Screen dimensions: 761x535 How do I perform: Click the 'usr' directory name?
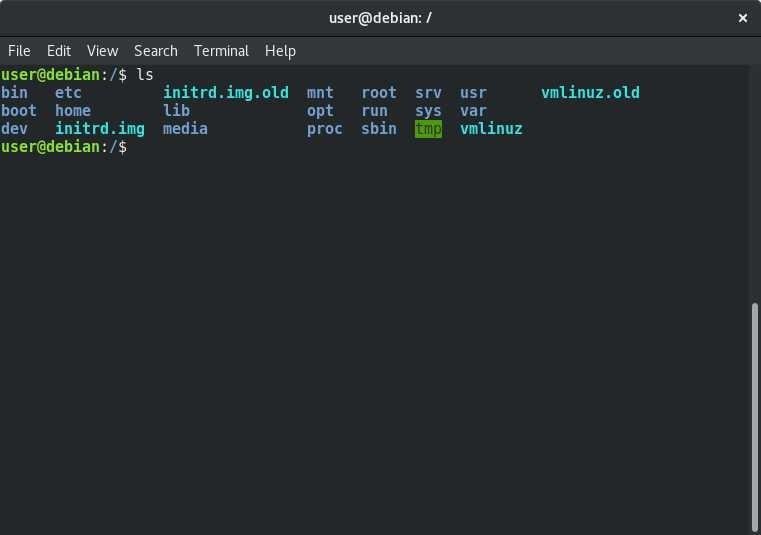coord(473,93)
